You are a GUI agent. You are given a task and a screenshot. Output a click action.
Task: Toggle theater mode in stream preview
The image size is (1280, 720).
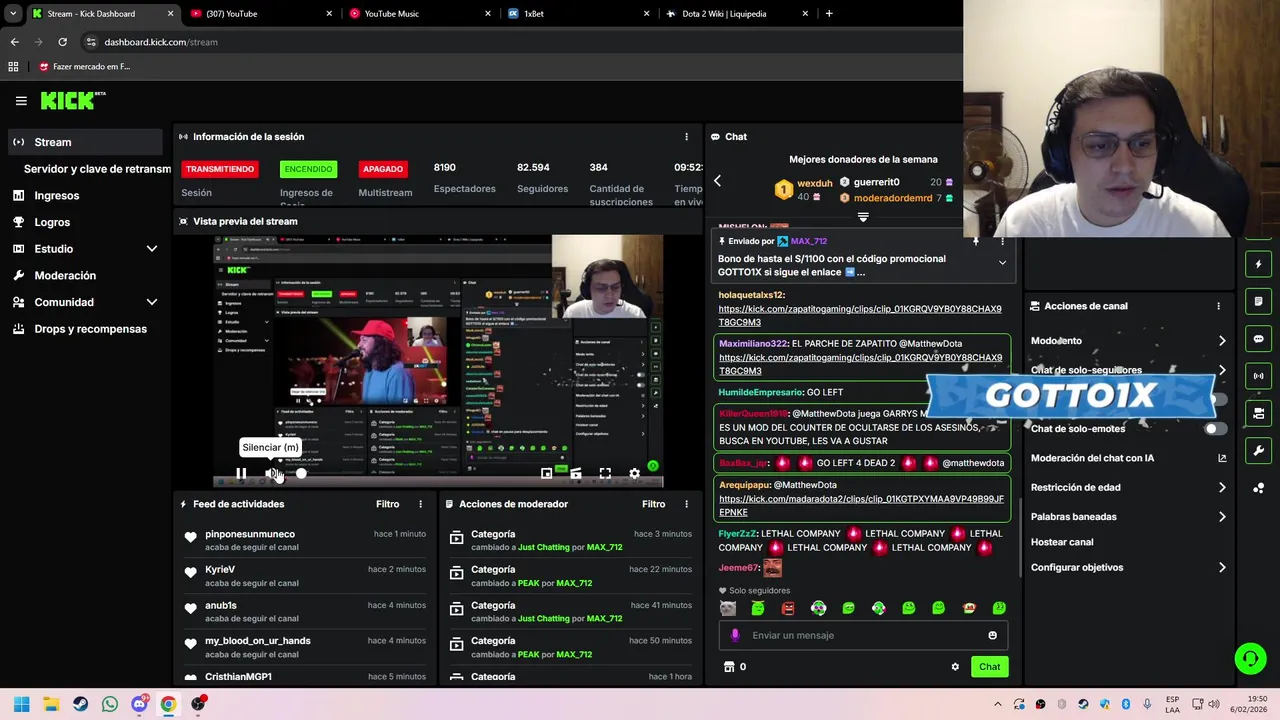click(575, 473)
